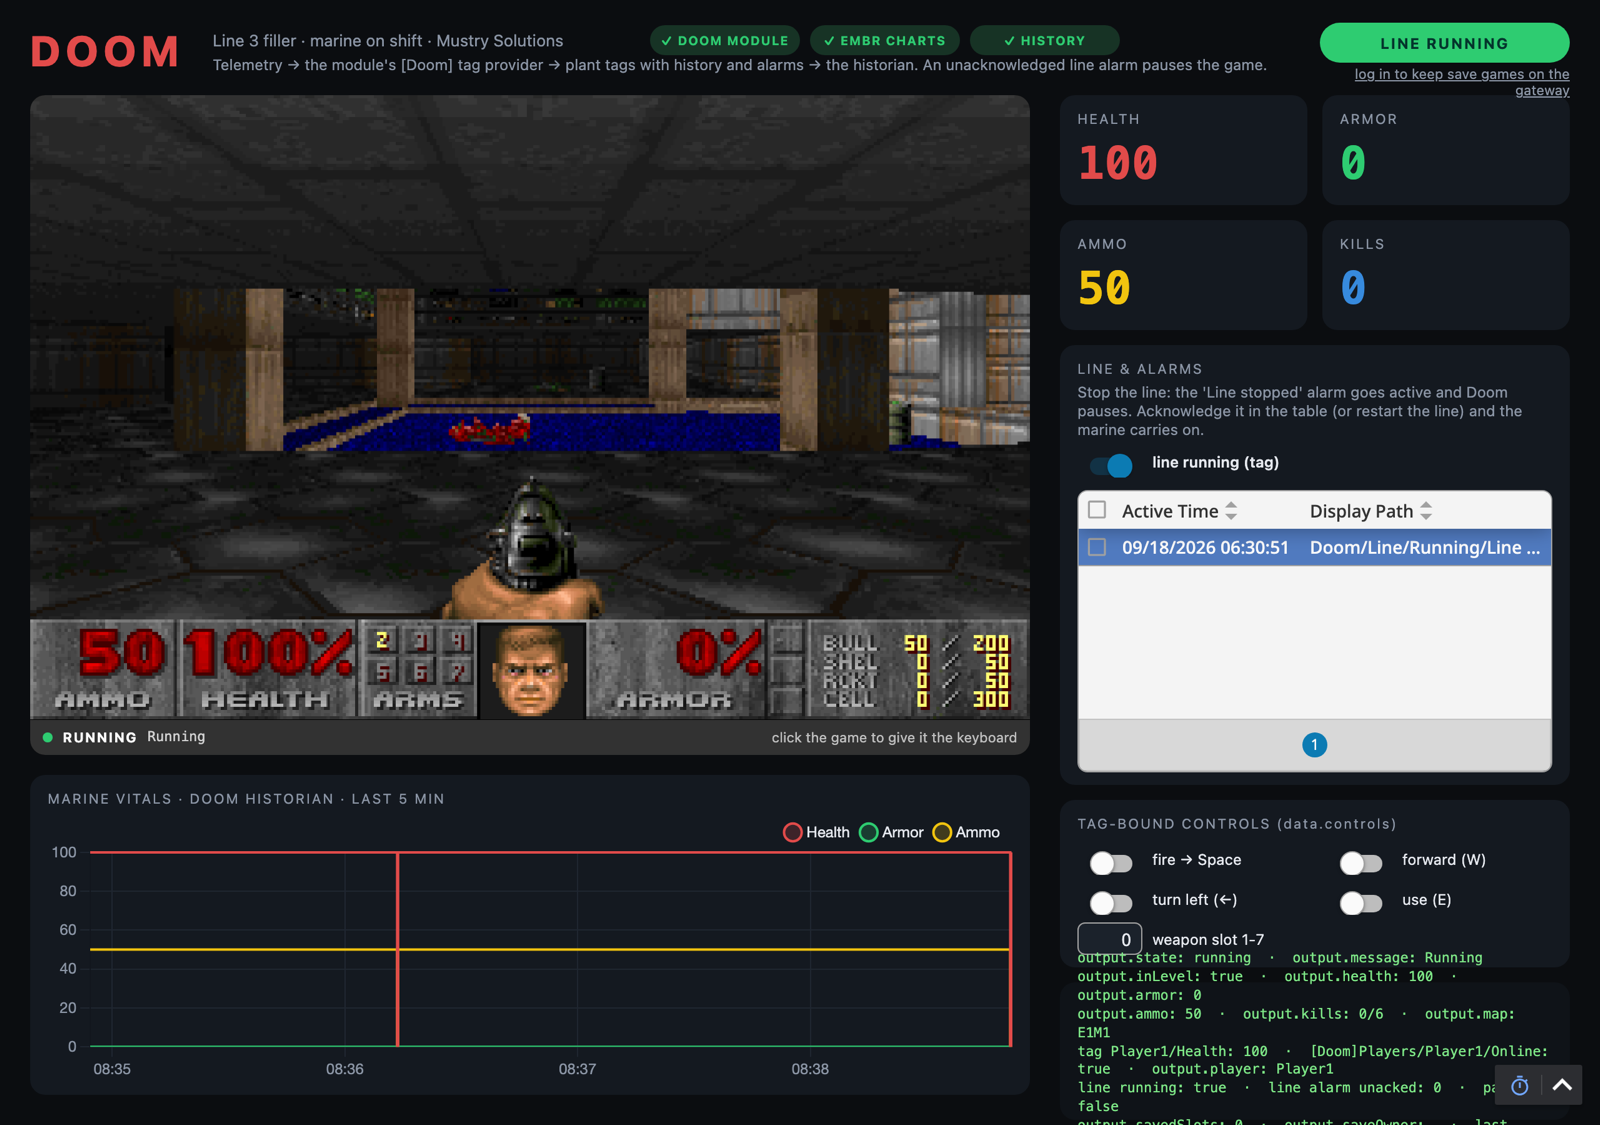Click the scroll-to-top chevron icon
1600x1125 pixels.
pos(1562,1085)
